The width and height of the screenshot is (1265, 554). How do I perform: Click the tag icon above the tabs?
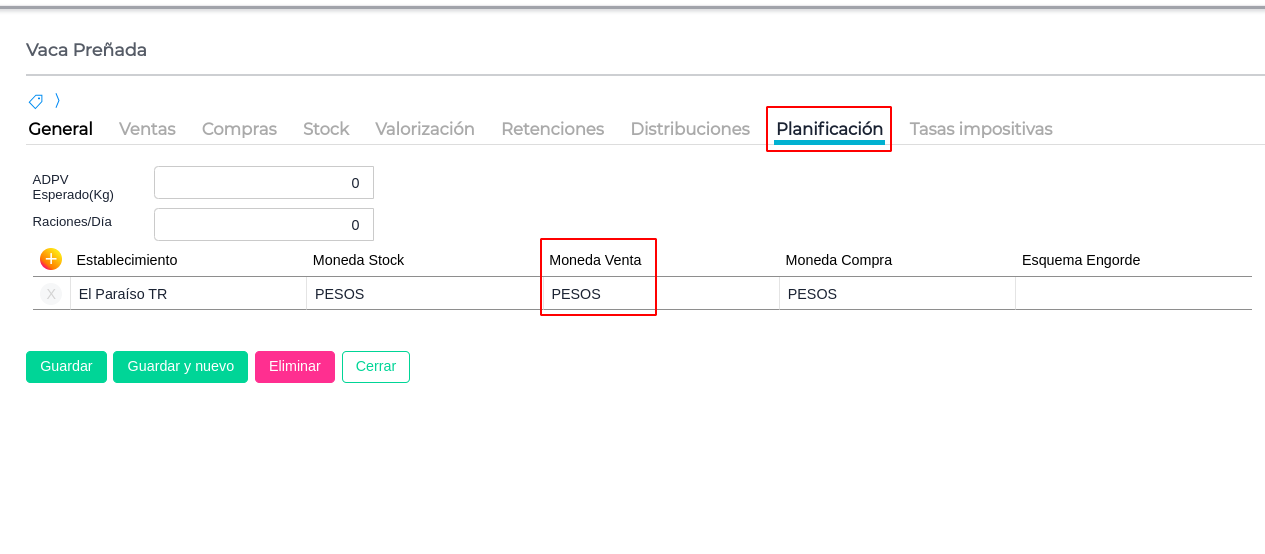36,101
